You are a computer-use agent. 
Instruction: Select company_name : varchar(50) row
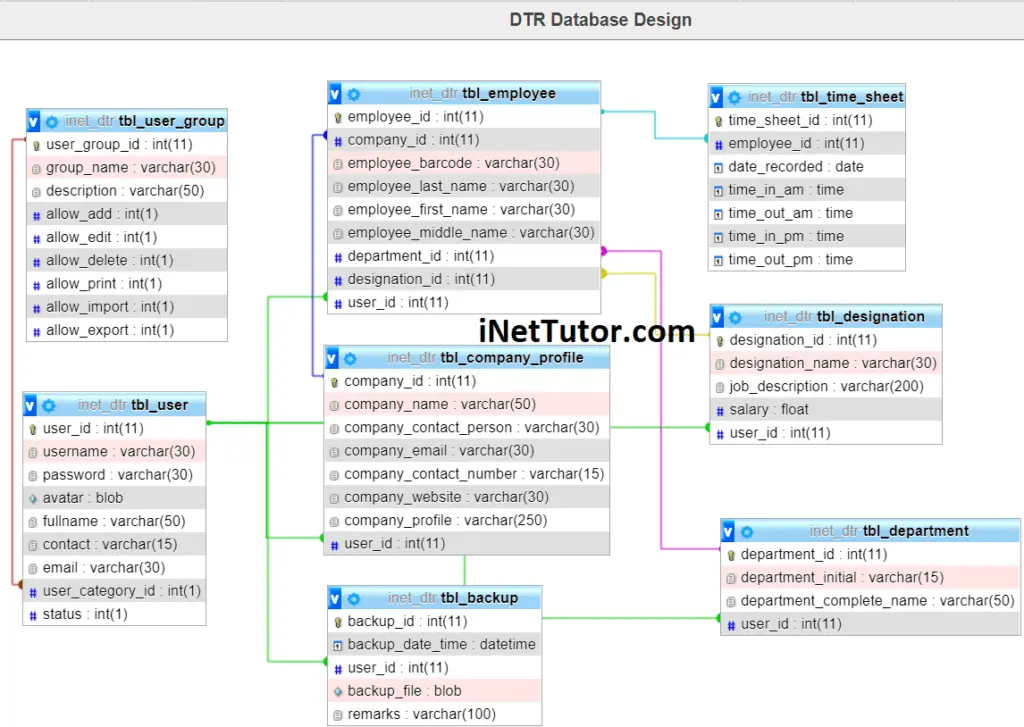click(x=467, y=405)
